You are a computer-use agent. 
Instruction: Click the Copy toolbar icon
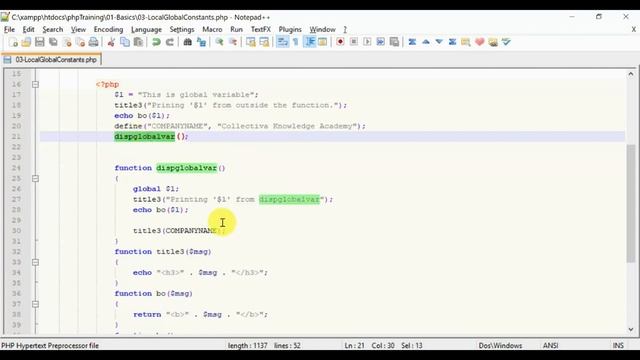[124, 42]
